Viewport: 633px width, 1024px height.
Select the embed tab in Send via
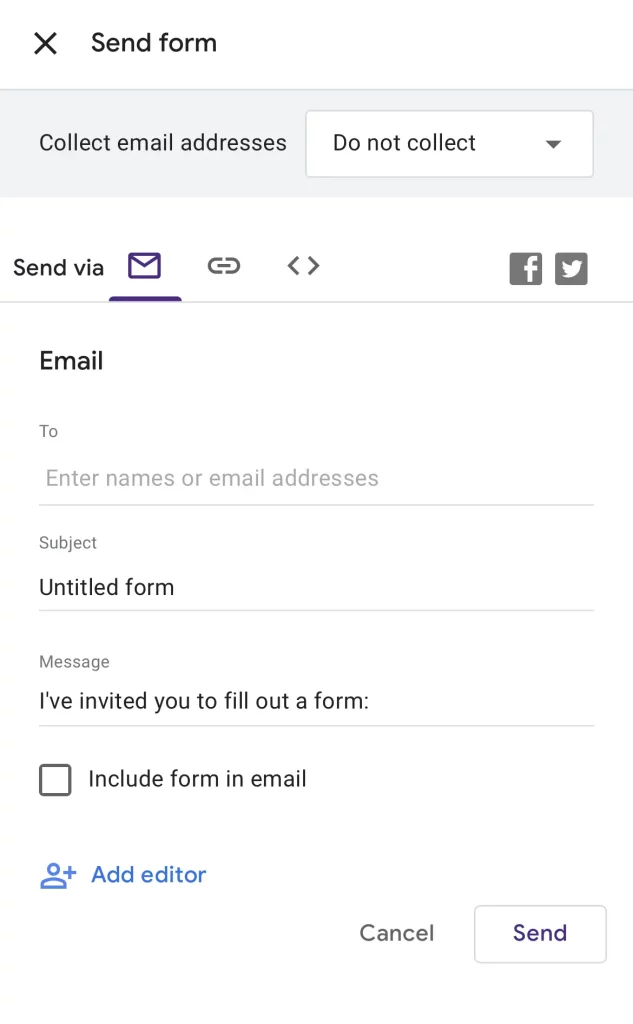coord(302,266)
